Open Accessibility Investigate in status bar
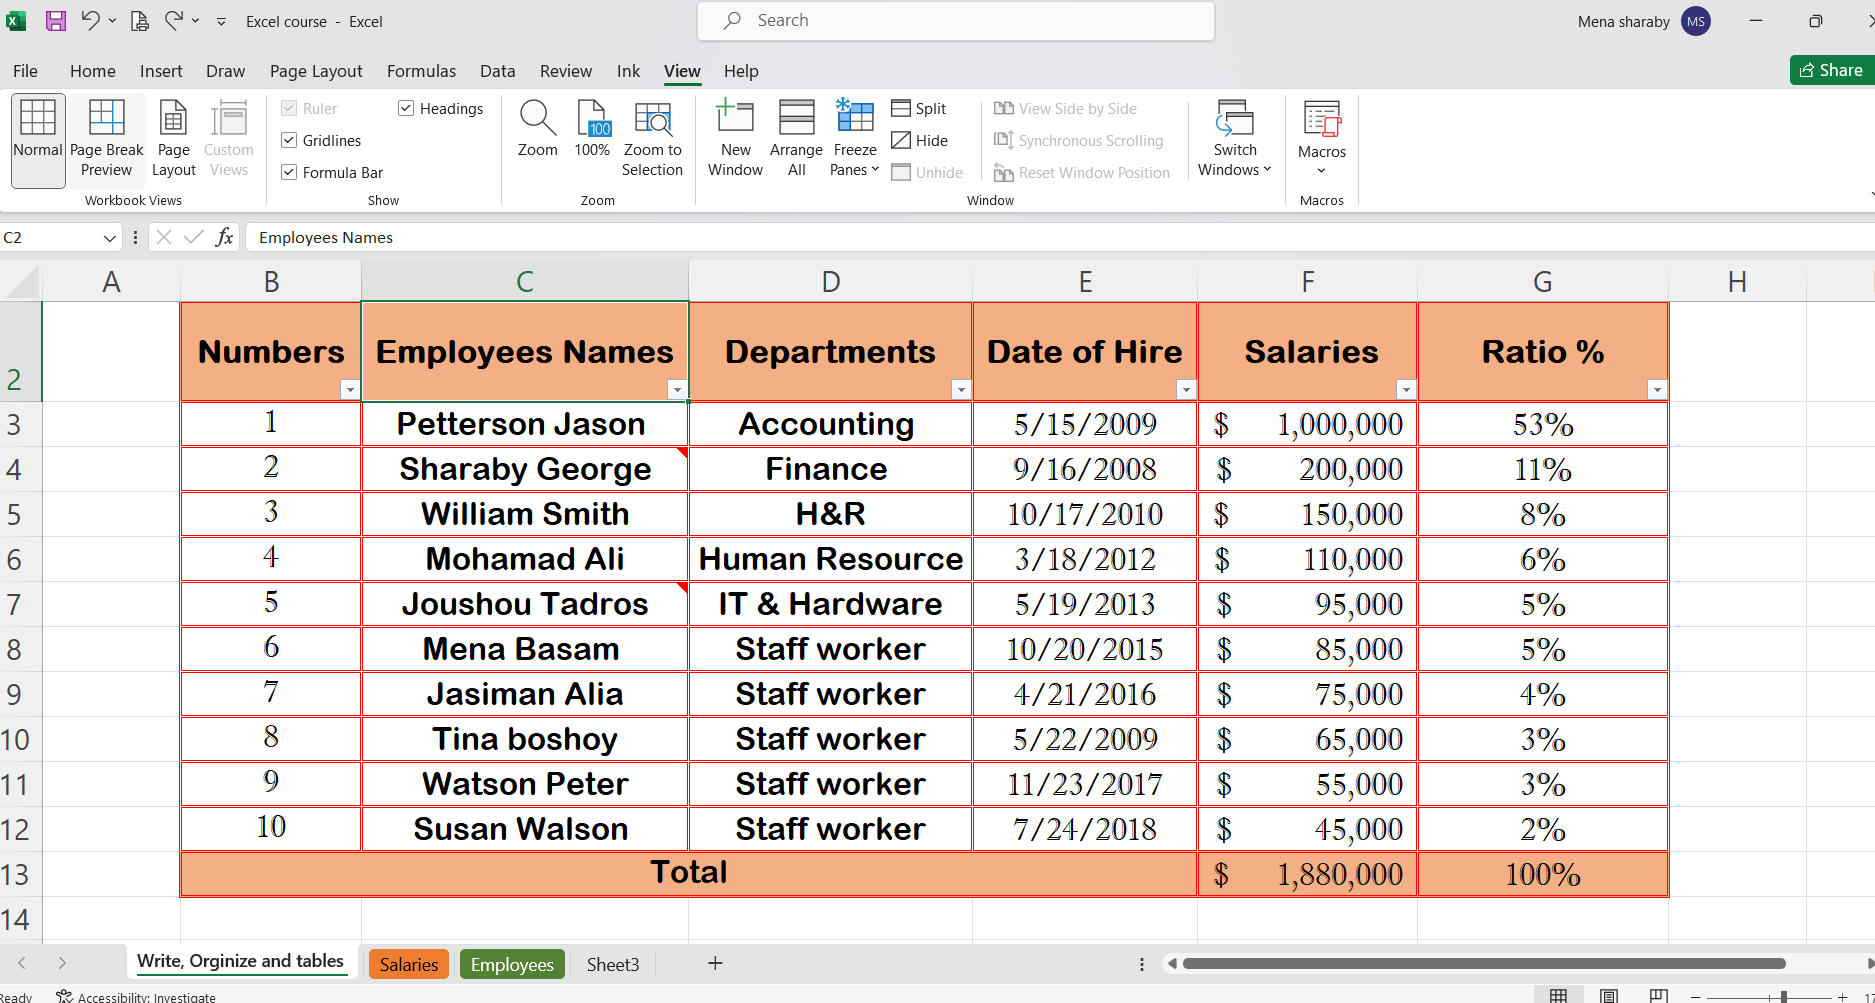The image size is (1875, 1003). [136, 996]
